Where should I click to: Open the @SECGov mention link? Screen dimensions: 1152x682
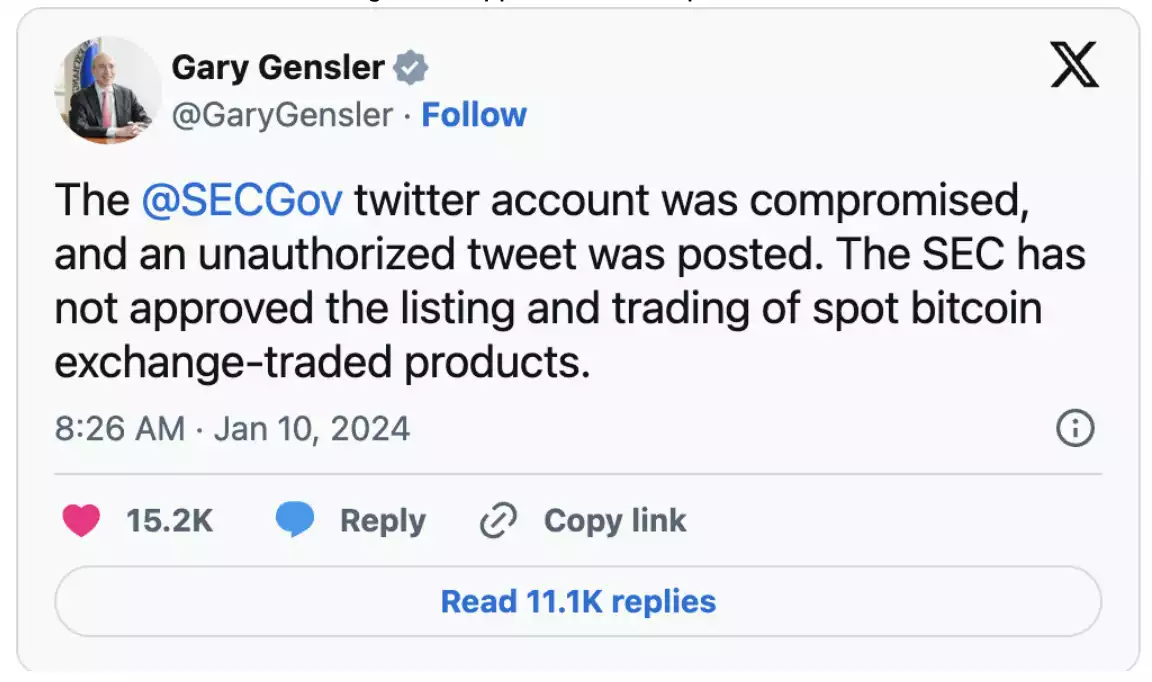[x=243, y=200]
